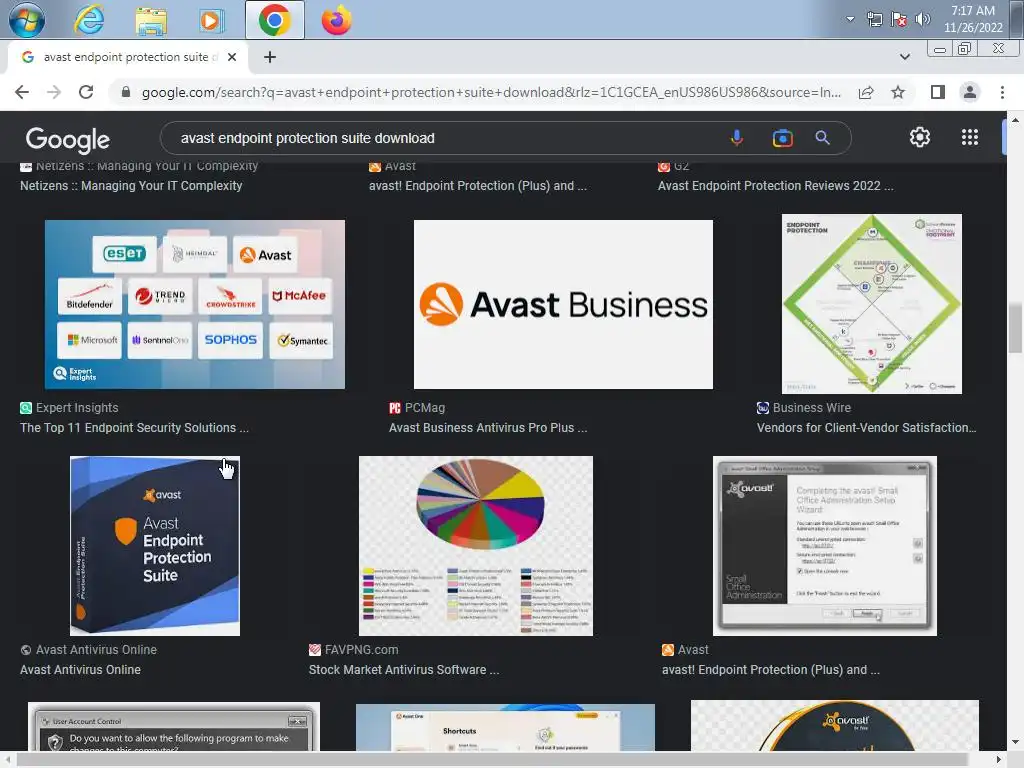Click the 'Avast Antivirus Online' title link

pos(80,670)
